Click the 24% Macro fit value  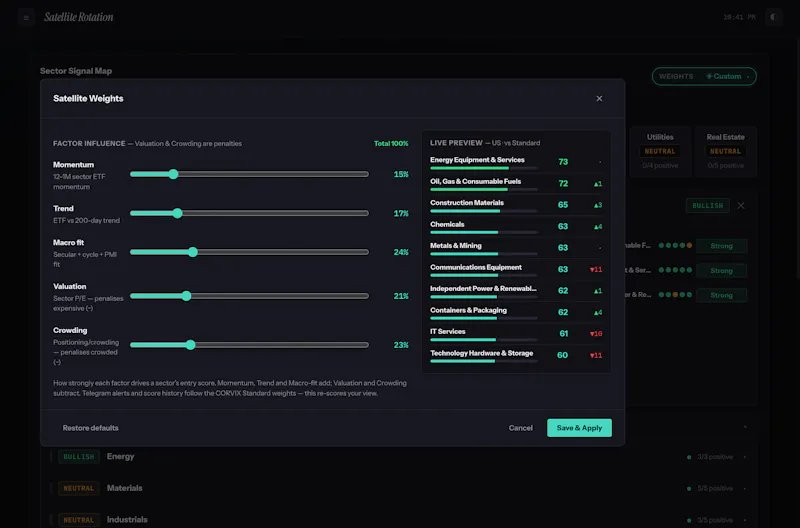401,252
